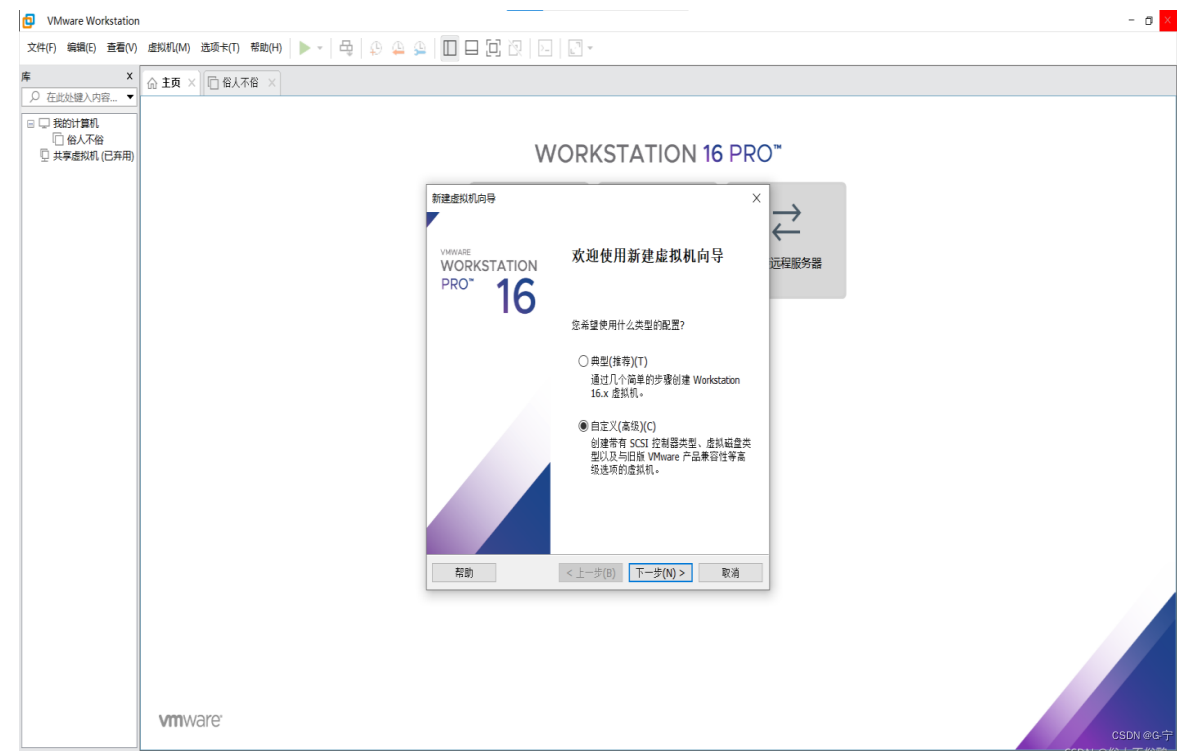Collapse the 我的计算机 tree node

(x=30, y=124)
